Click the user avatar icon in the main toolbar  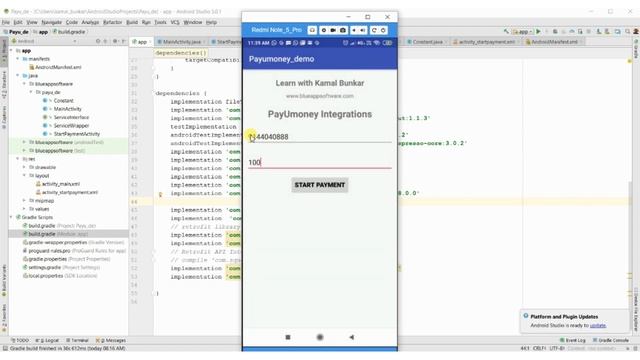point(636,31)
